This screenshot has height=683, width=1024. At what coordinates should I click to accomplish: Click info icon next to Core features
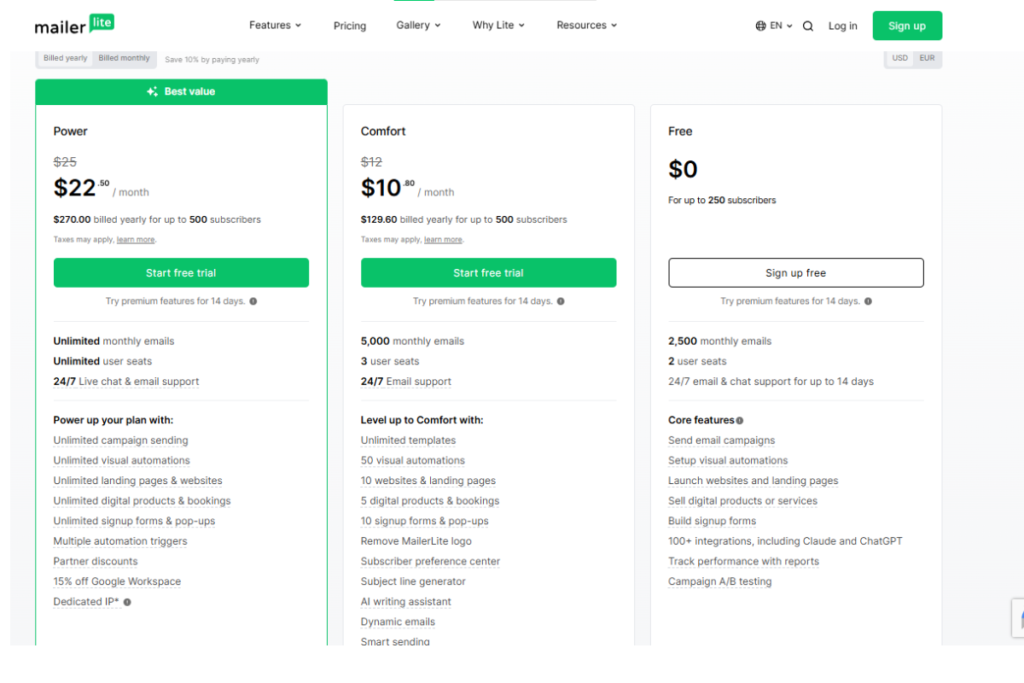click(739, 421)
